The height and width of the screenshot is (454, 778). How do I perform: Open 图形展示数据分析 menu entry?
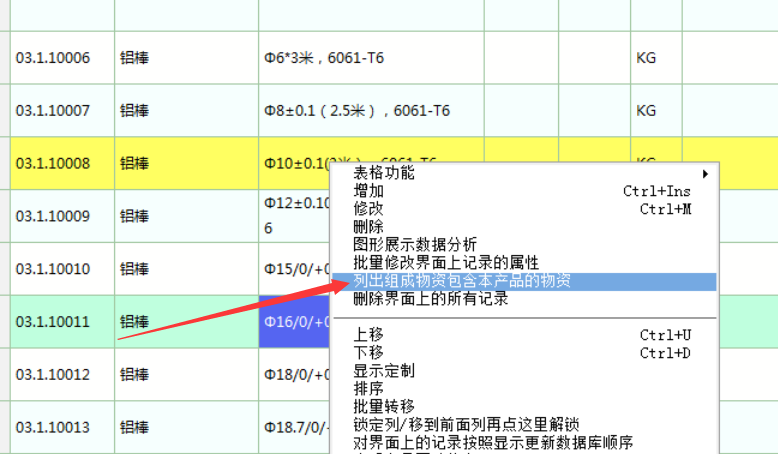tap(415, 245)
